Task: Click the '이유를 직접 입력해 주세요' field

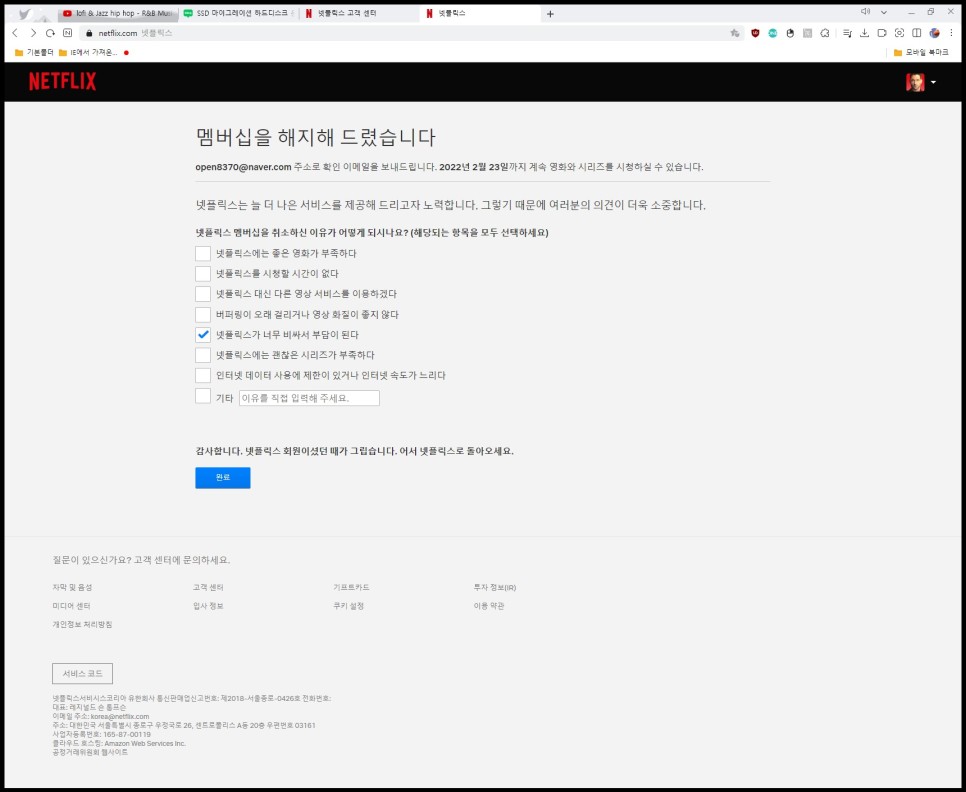Action: (309, 398)
